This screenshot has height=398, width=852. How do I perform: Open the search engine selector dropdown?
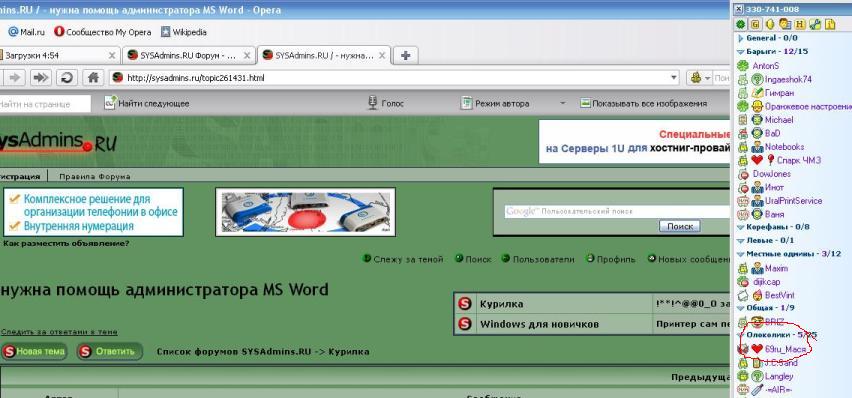[700, 78]
